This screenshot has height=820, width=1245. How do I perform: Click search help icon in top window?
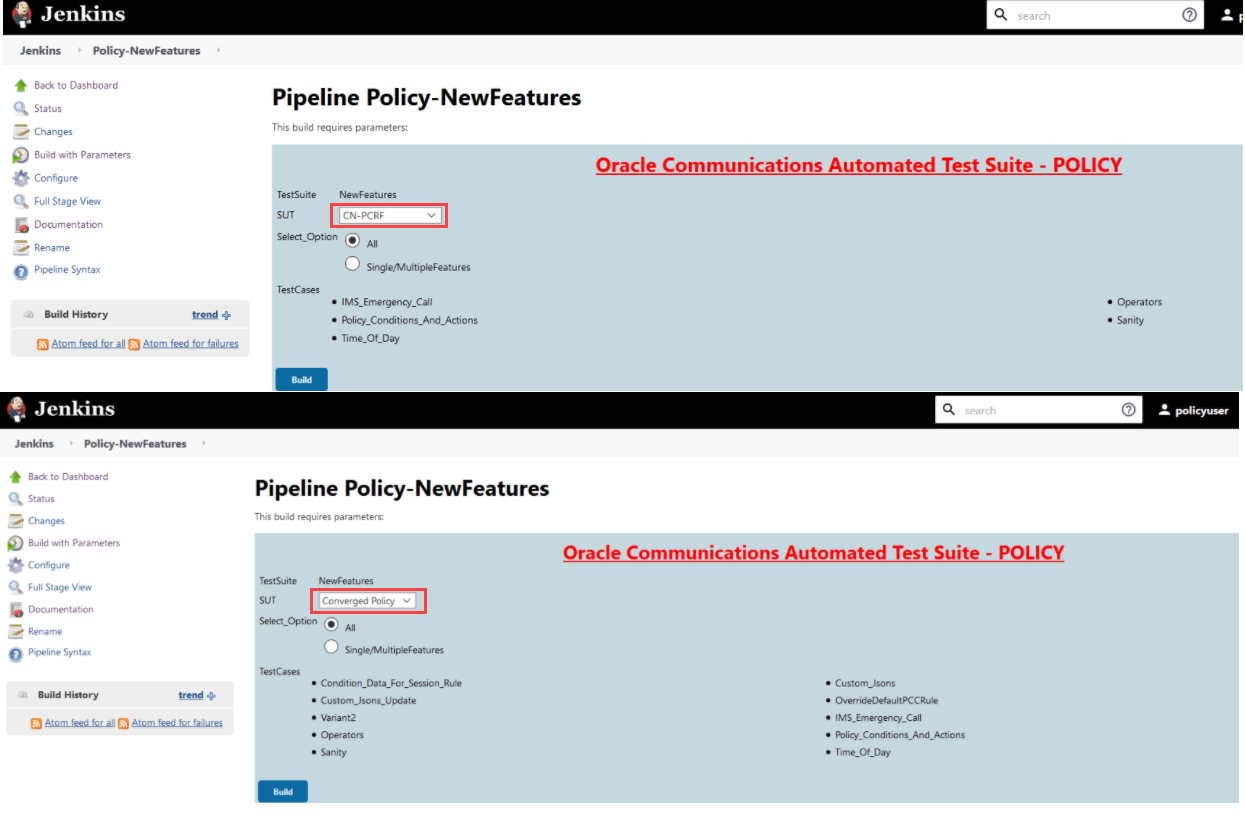(x=1189, y=15)
